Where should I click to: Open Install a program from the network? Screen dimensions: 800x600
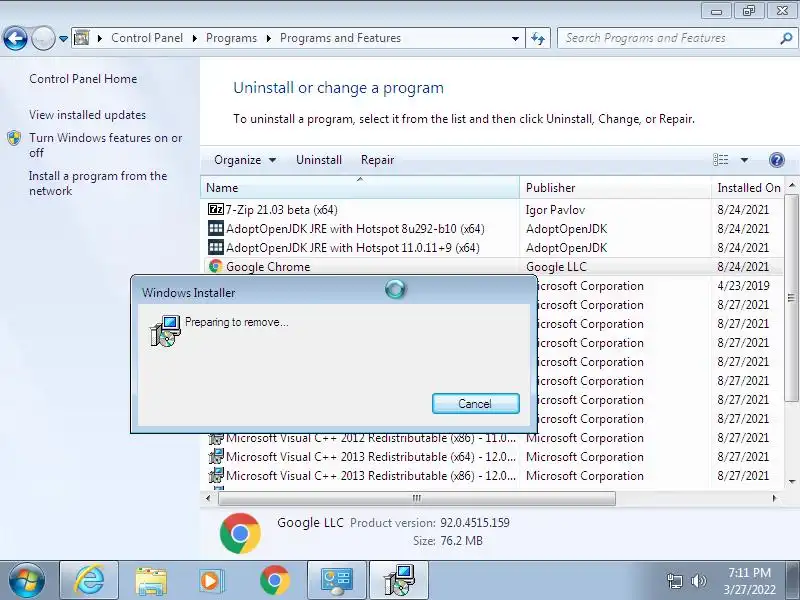[98, 183]
